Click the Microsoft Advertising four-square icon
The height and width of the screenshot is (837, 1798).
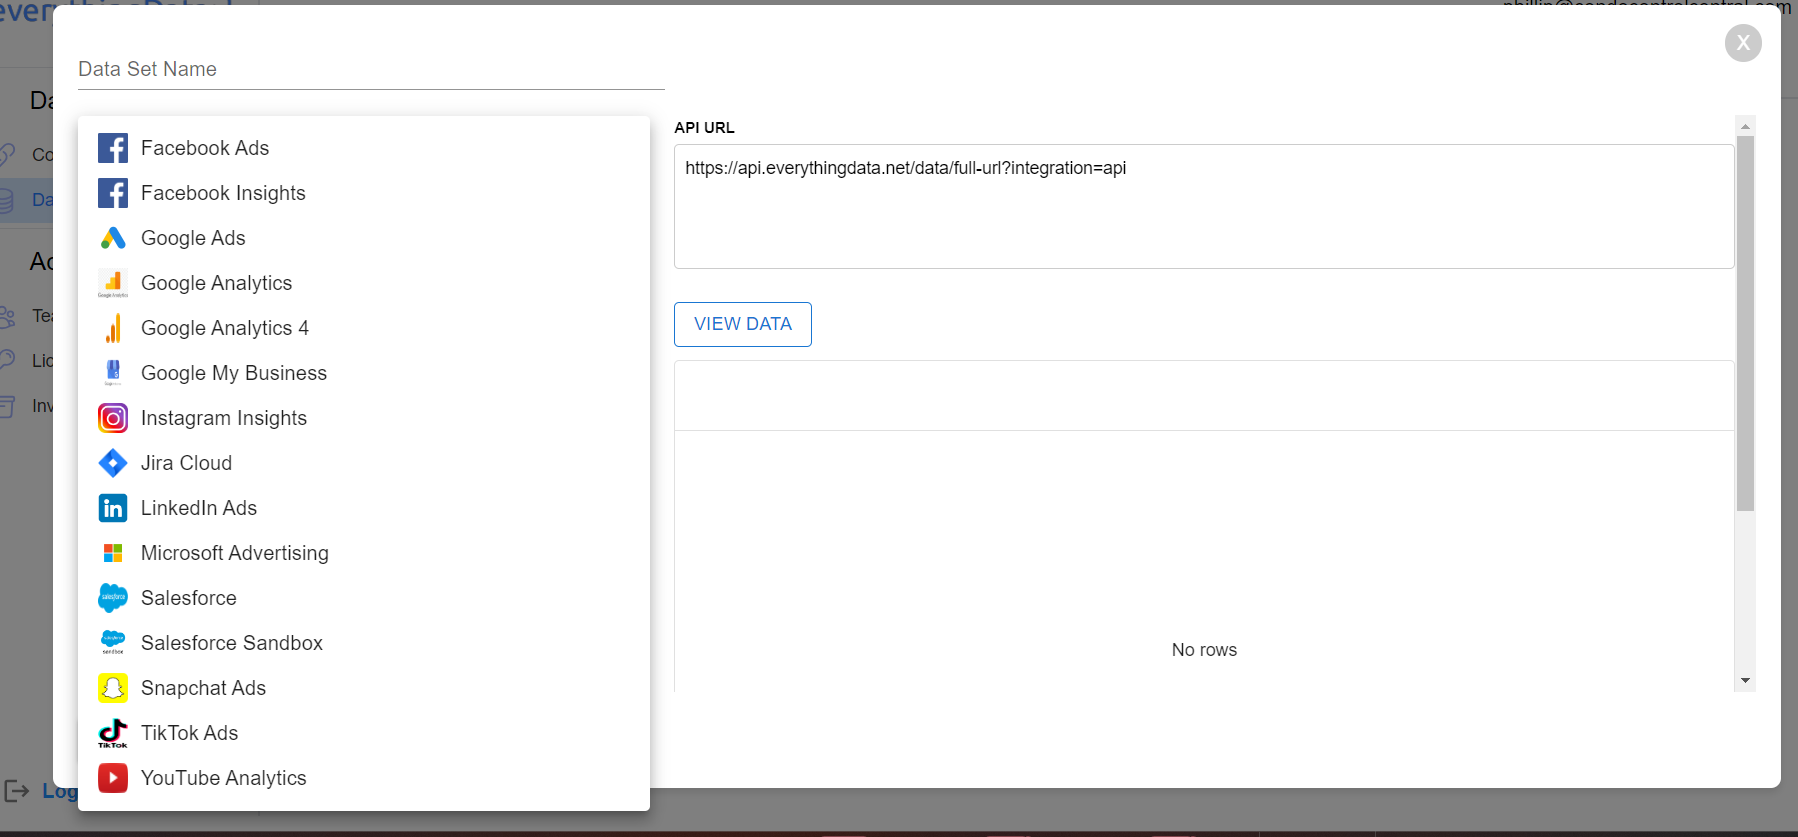pyautogui.click(x=113, y=553)
